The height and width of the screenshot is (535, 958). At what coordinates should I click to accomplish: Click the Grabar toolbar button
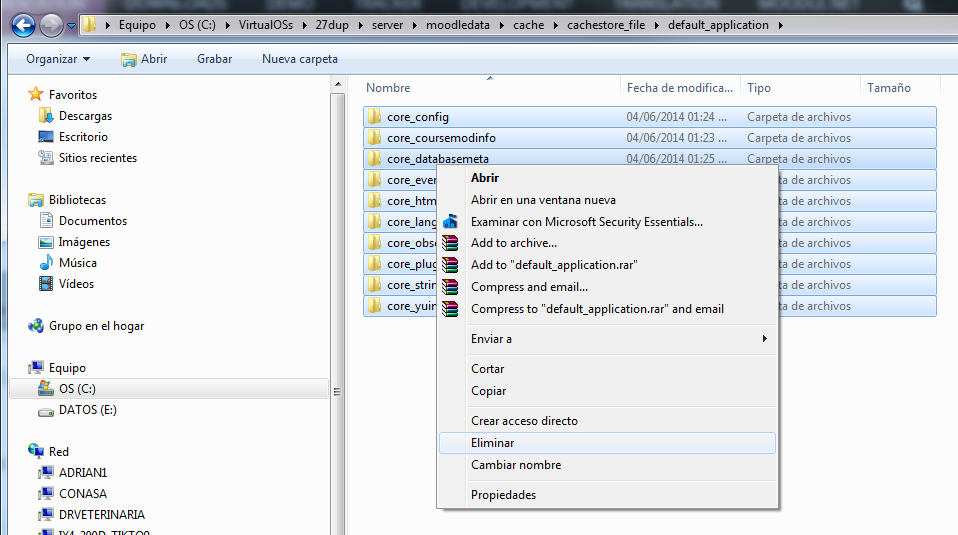[214, 59]
